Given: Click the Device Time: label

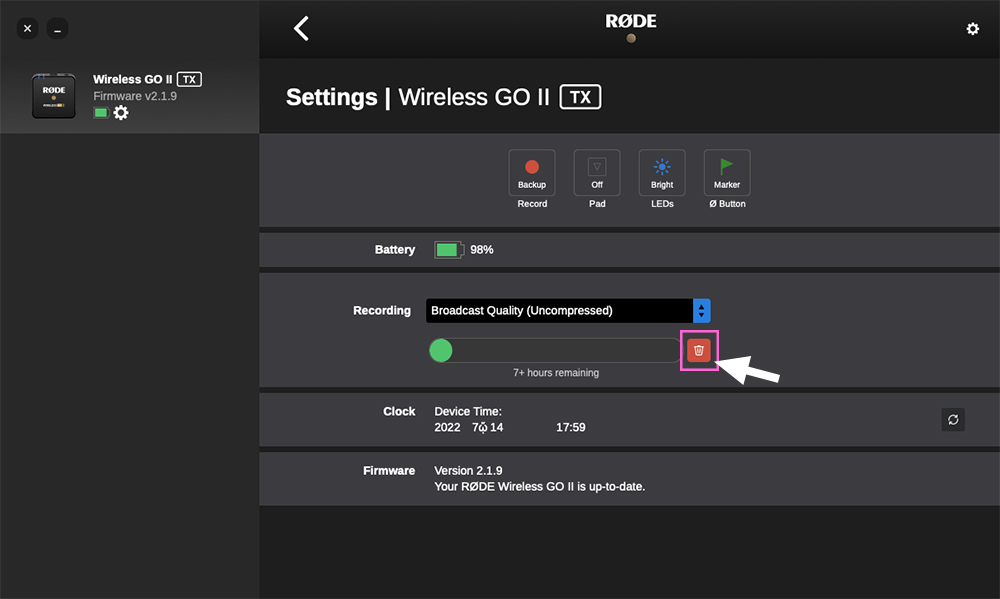Looking at the screenshot, I should pyautogui.click(x=468, y=411).
